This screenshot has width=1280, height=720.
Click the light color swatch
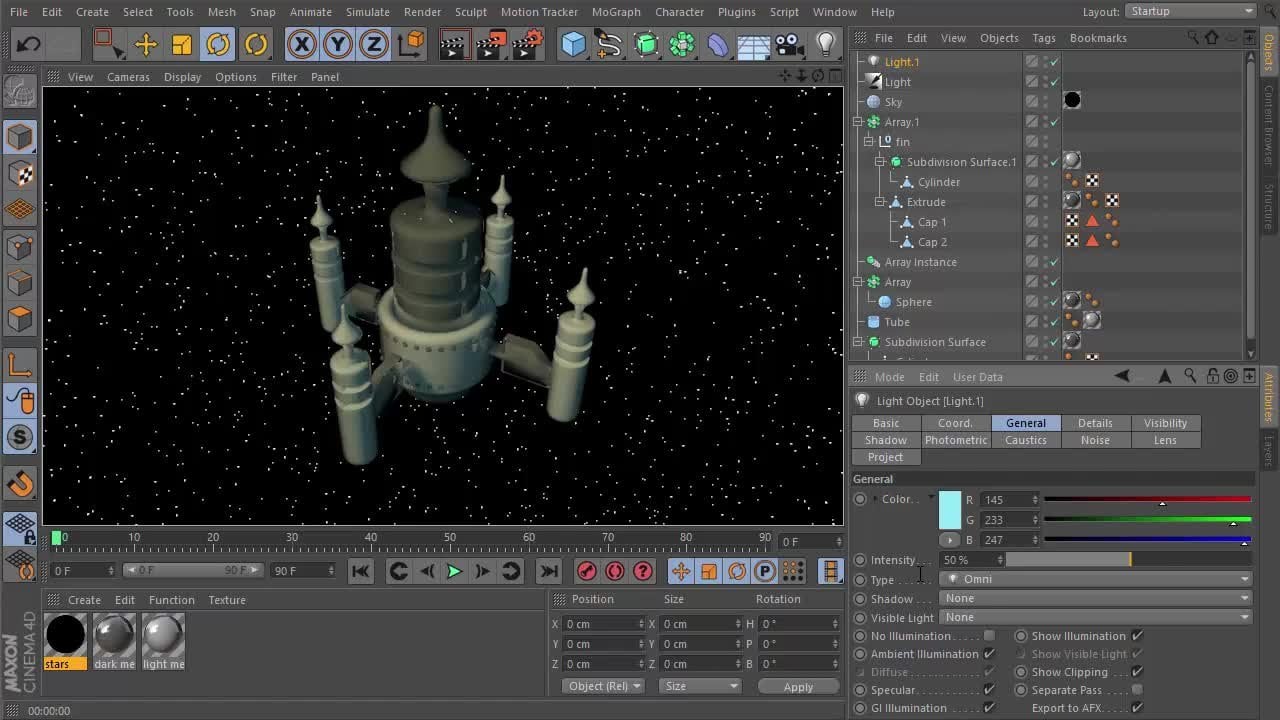(949, 510)
